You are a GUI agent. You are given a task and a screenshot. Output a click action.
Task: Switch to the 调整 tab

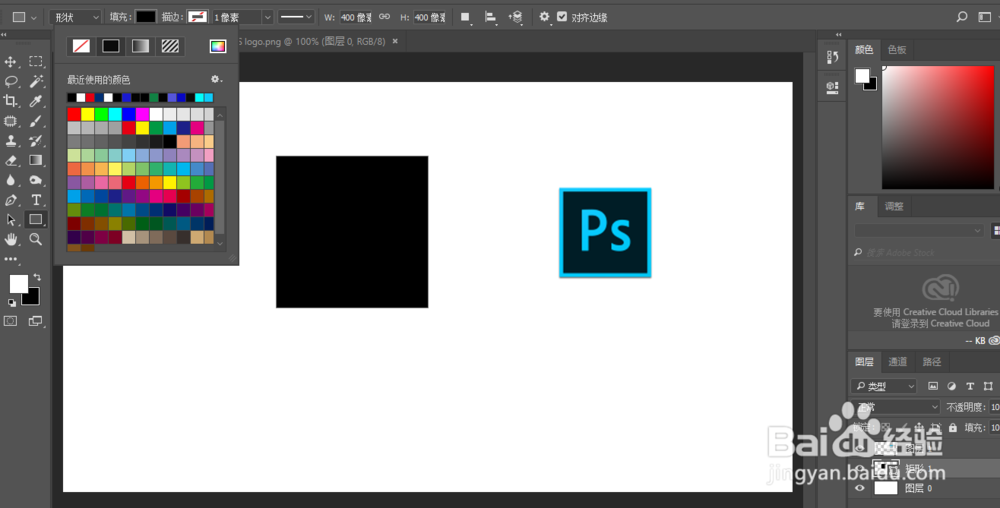[x=894, y=207]
